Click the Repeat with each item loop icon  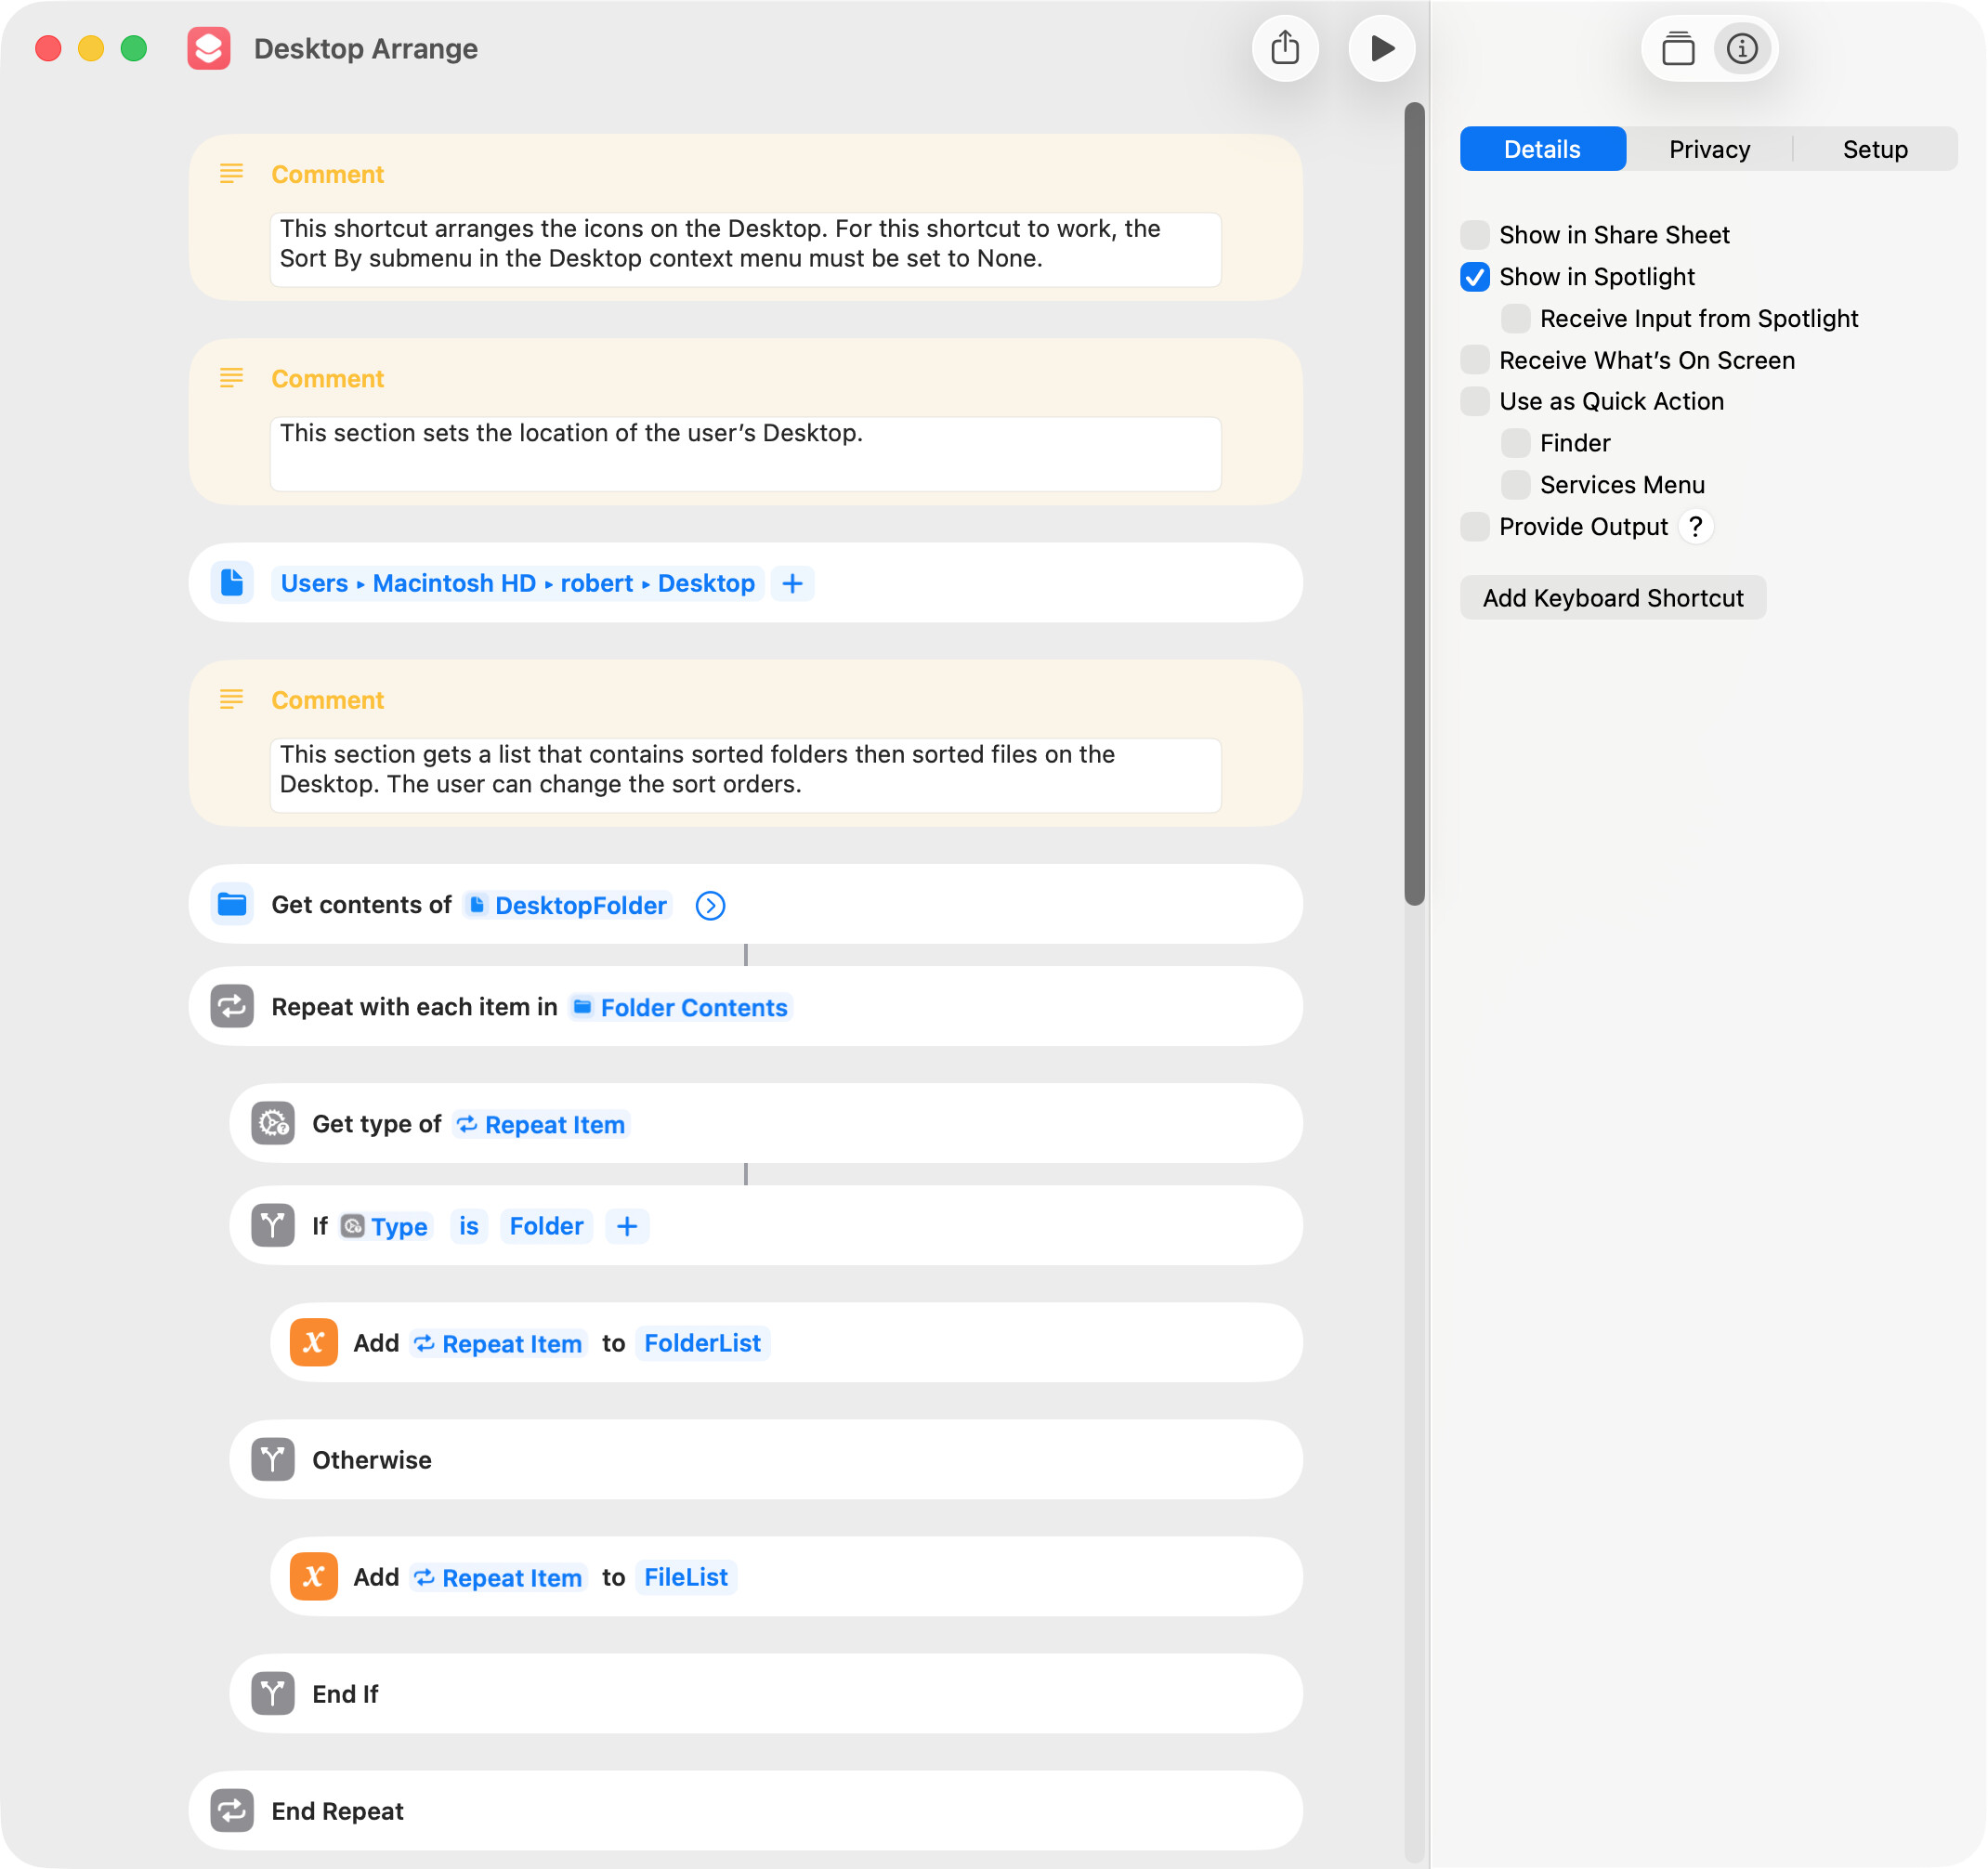(232, 1006)
